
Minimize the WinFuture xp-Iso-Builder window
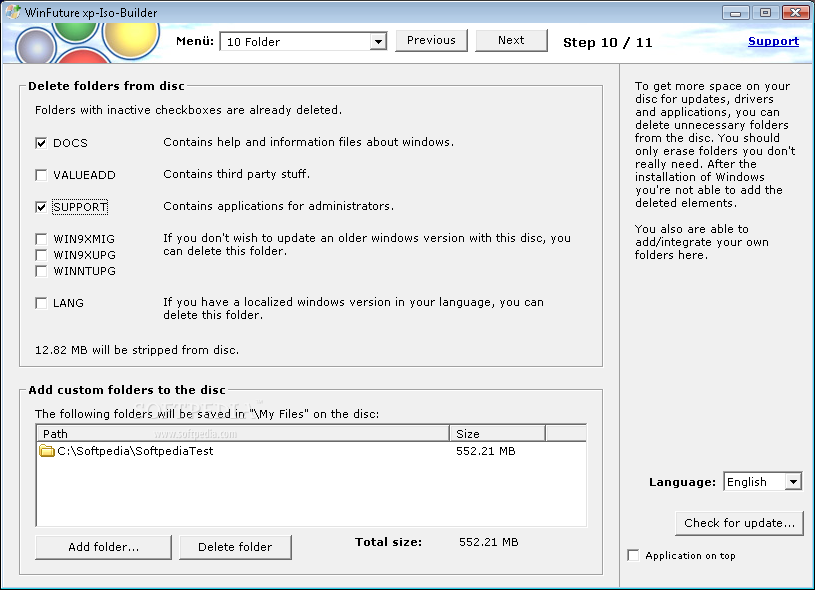(735, 12)
